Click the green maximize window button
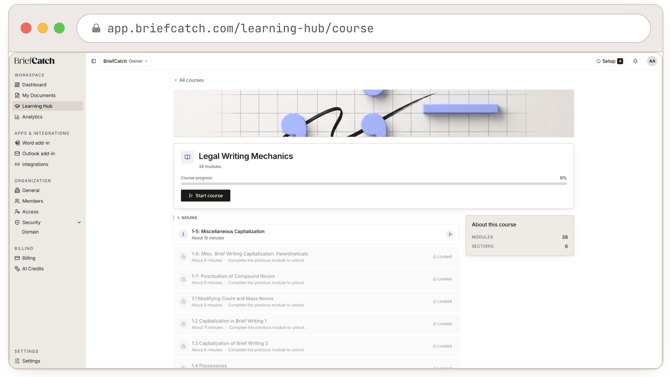670x377 pixels. pos(59,28)
